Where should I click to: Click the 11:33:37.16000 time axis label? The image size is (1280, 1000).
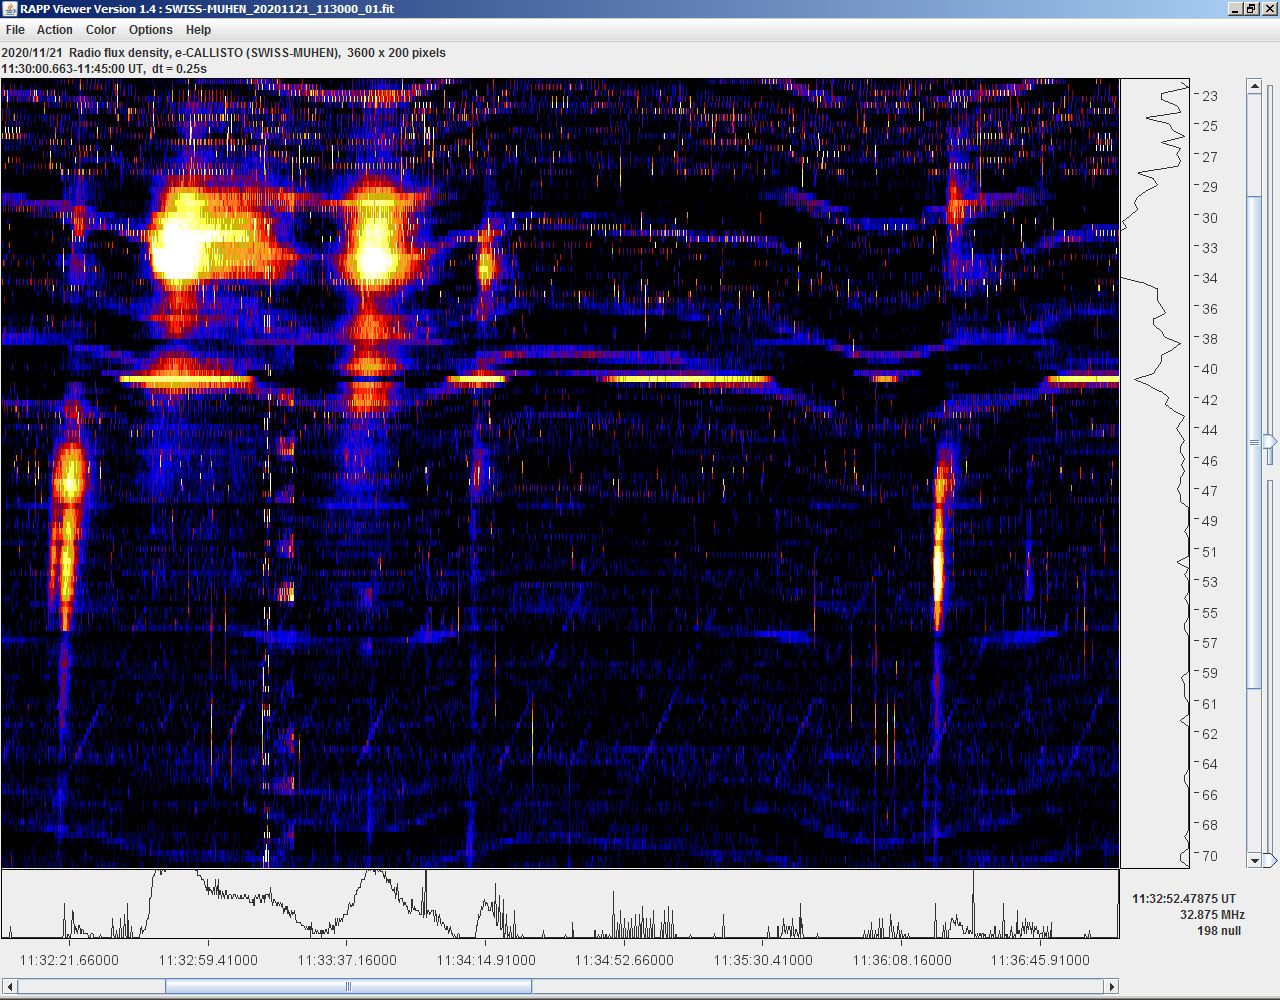tap(347, 960)
